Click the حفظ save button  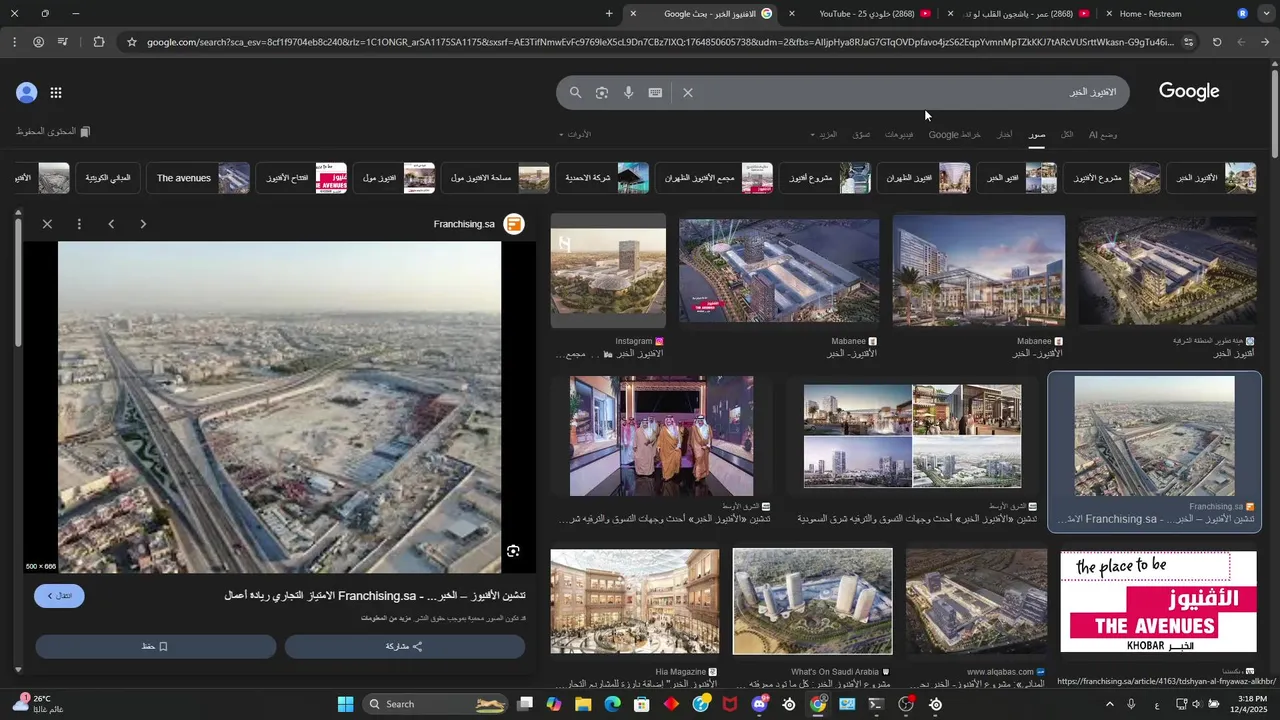(156, 647)
